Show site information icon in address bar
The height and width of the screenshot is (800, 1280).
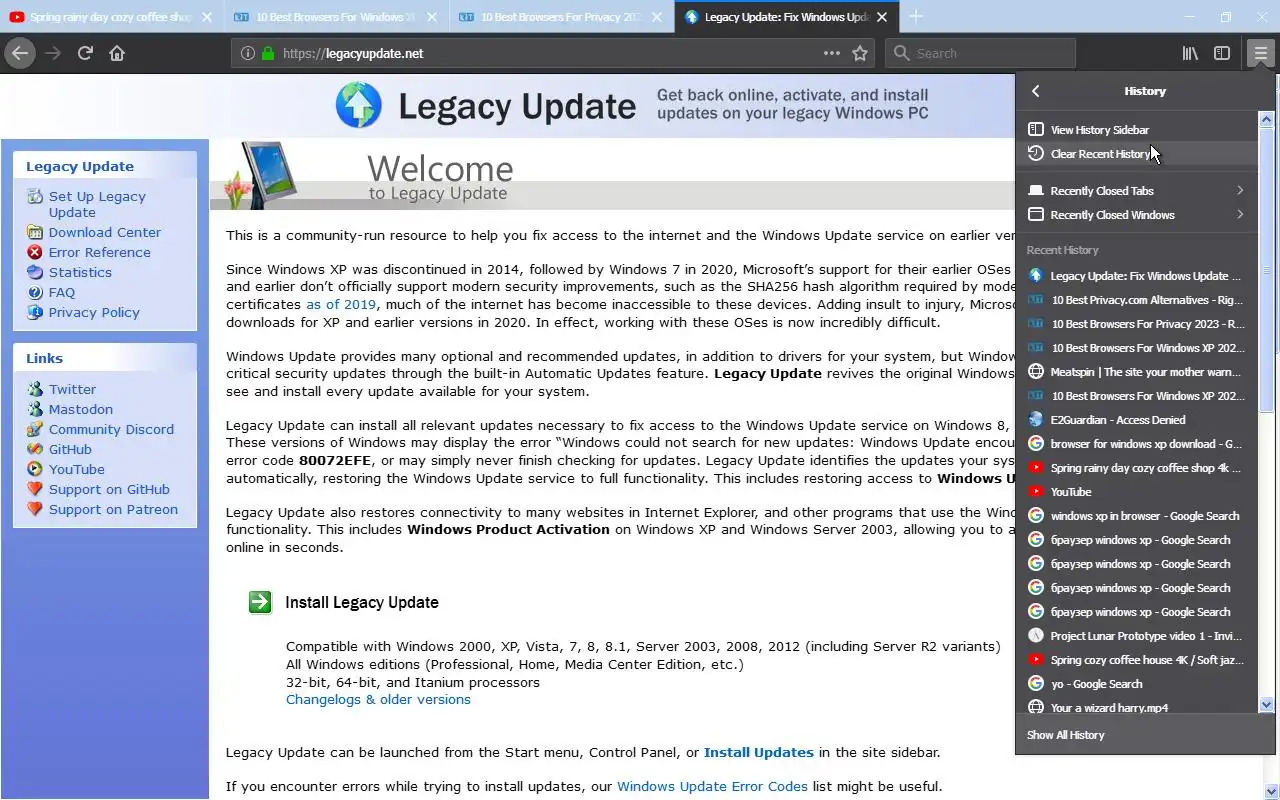(x=247, y=53)
